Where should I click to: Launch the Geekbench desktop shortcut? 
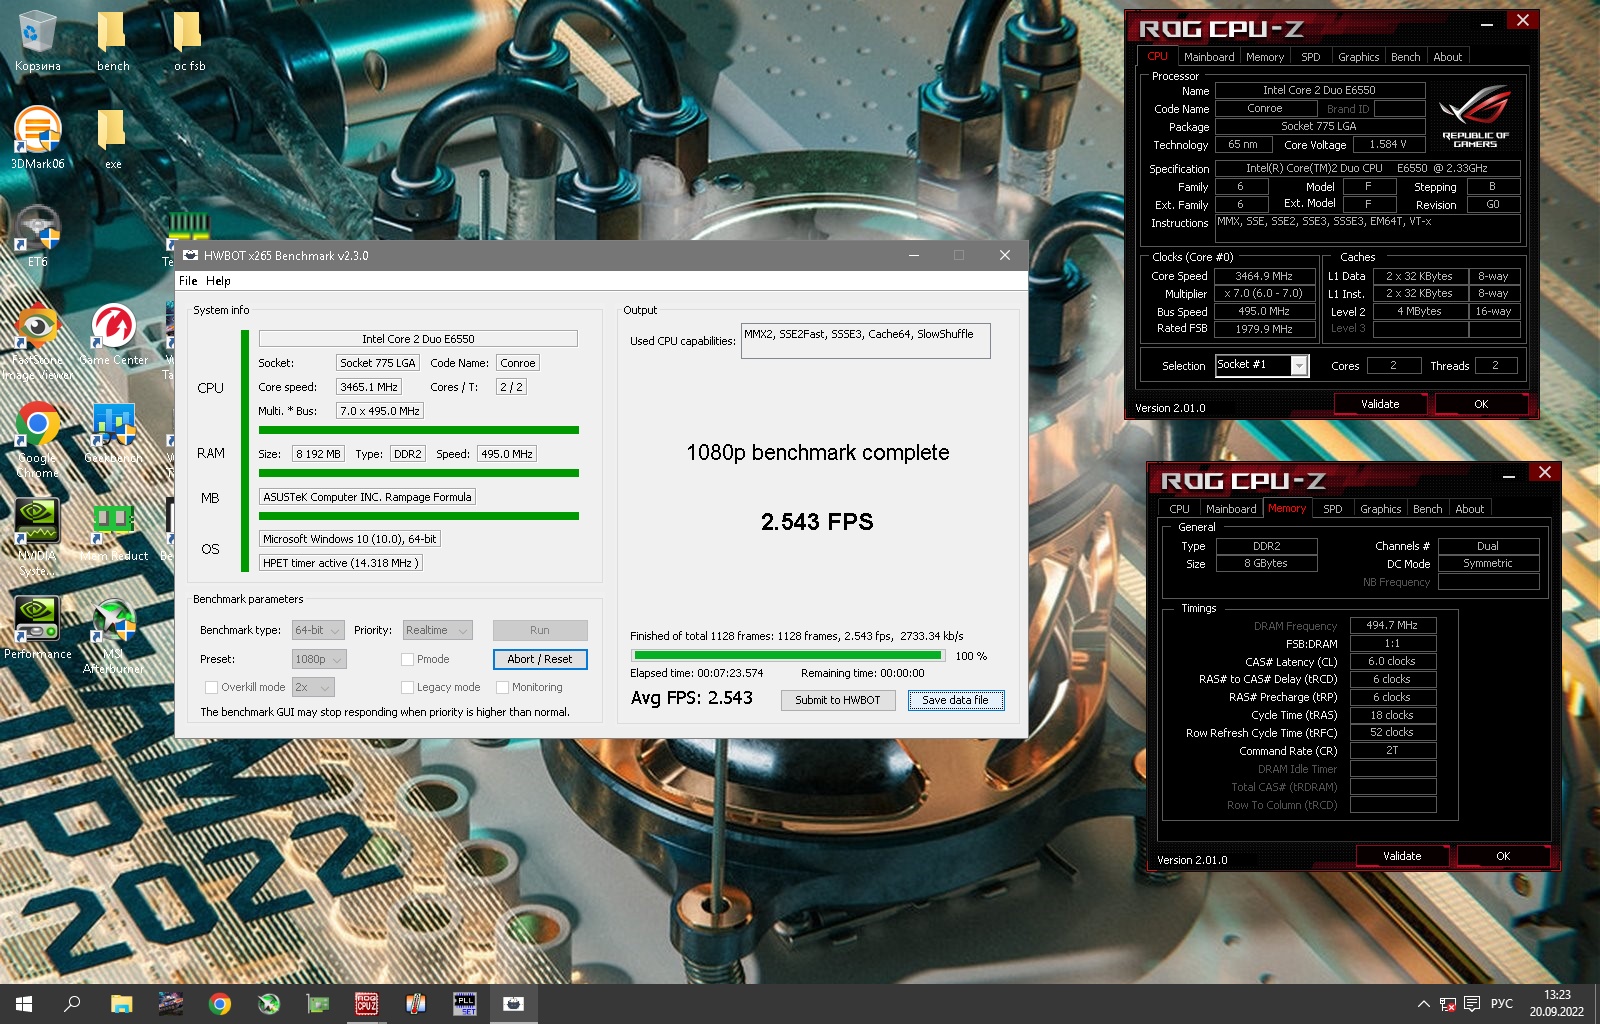(x=113, y=433)
